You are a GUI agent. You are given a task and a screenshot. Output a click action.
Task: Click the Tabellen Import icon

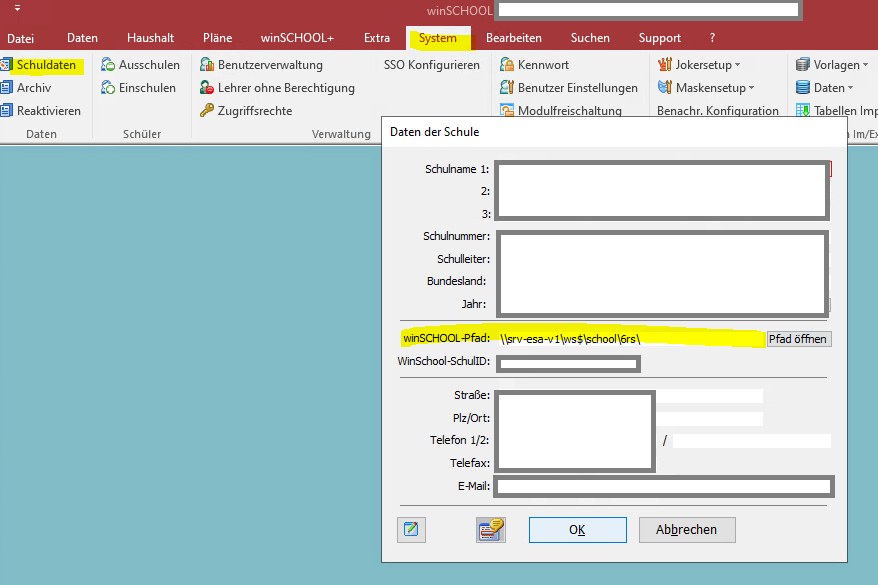(803, 110)
